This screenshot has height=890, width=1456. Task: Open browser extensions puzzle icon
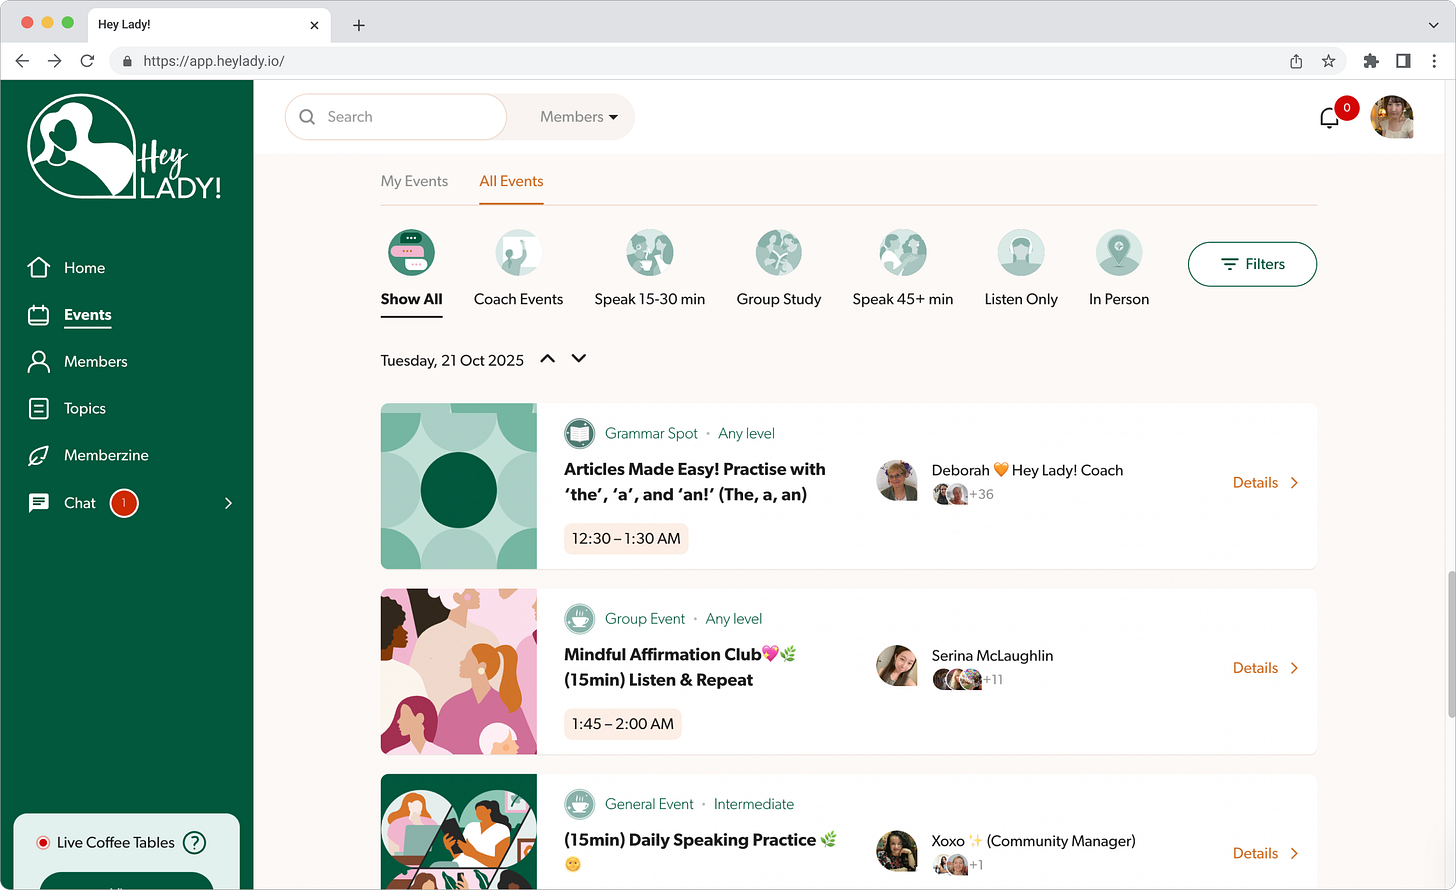click(x=1371, y=61)
